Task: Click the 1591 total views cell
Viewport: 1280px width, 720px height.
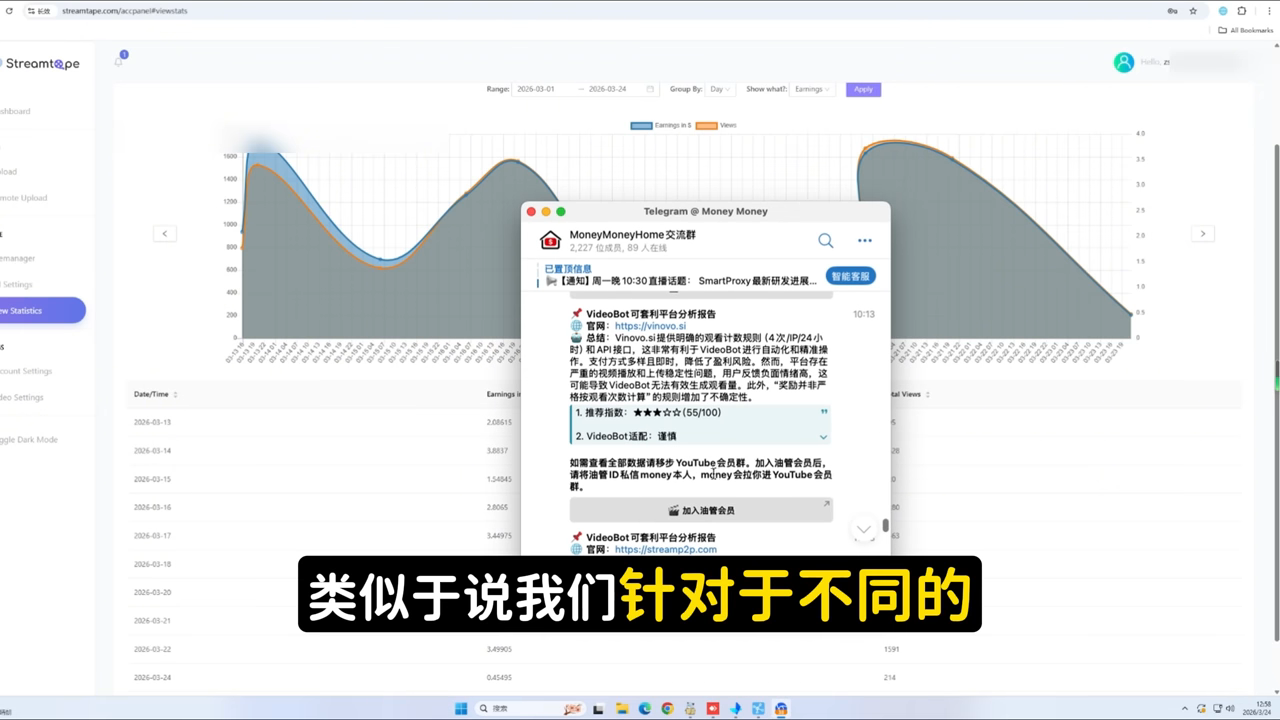Action: coord(891,649)
